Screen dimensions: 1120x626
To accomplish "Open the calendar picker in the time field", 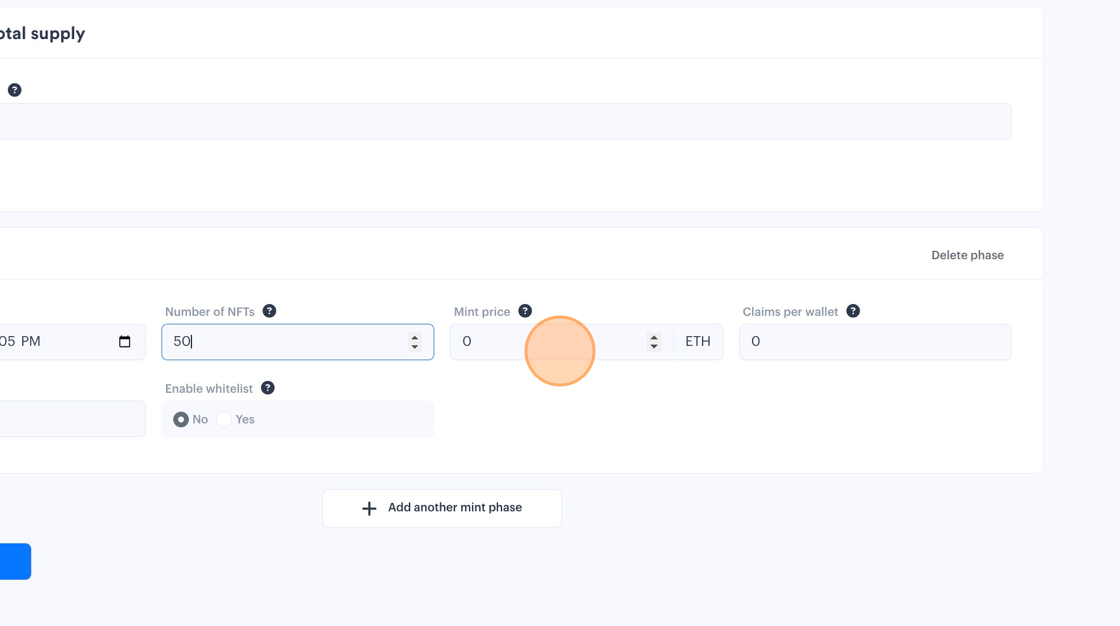I will point(124,342).
